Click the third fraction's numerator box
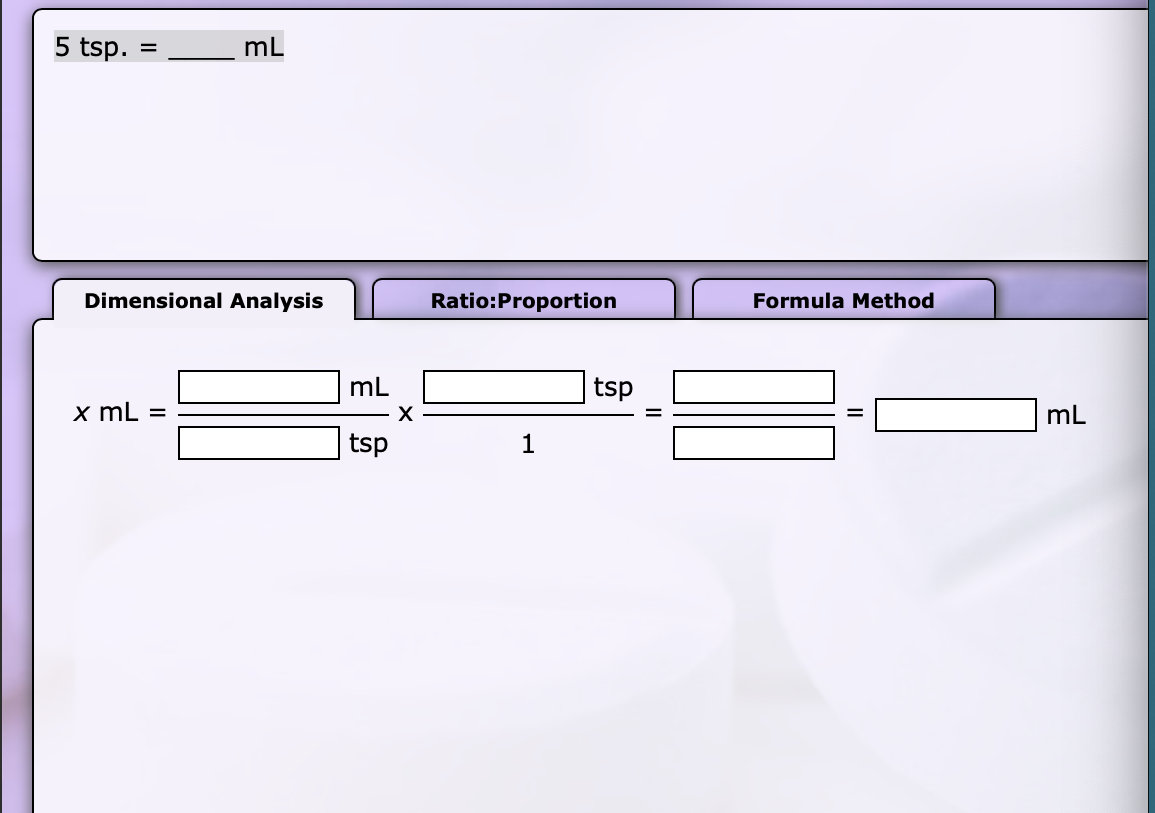The height and width of the screenshot is (813, 1155). [x=754, y=387]
